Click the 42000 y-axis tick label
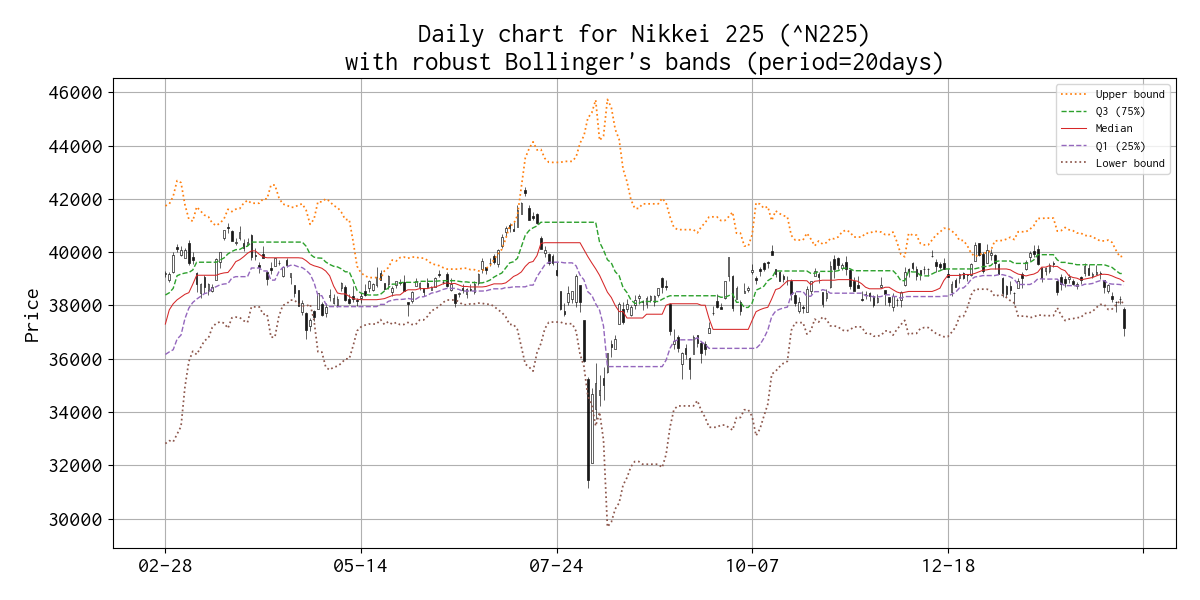1200x600 pixels. tap(76, 199)
